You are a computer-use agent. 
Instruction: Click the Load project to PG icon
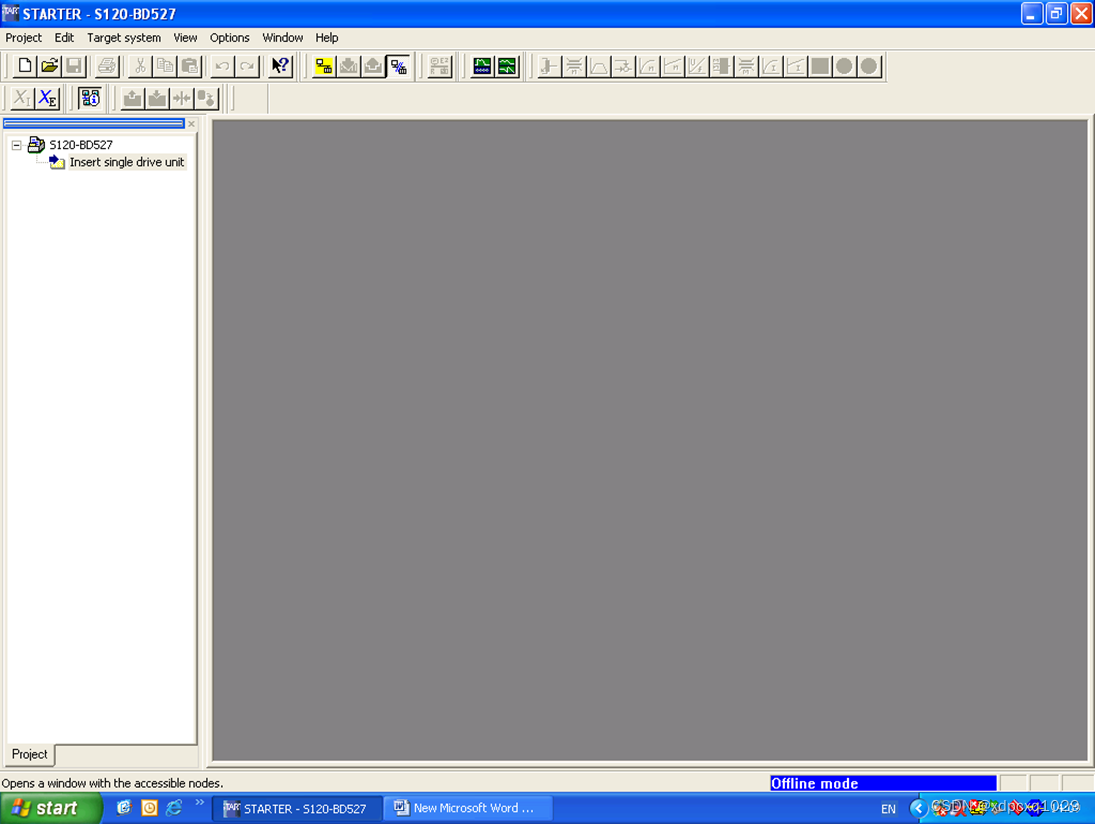click(x=373, y=66)
